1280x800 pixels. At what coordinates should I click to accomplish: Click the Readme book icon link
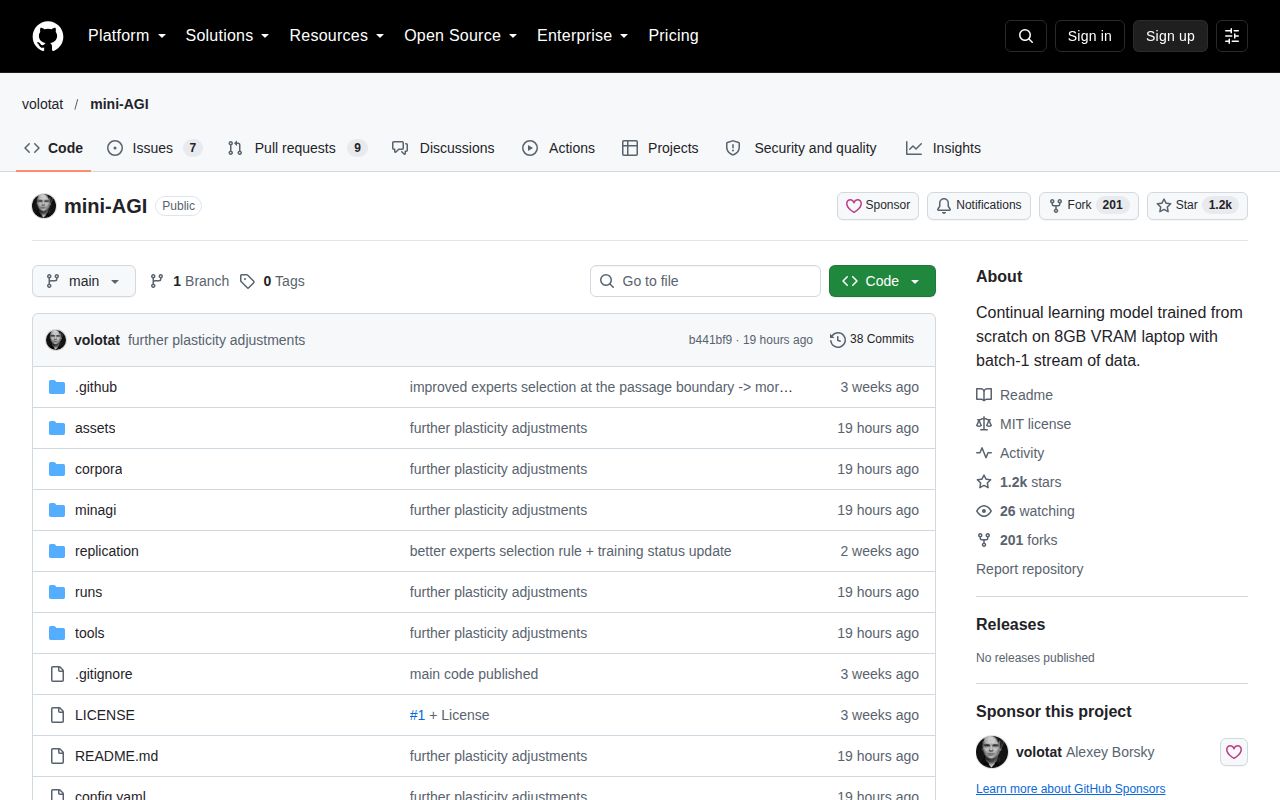[984, 395]
